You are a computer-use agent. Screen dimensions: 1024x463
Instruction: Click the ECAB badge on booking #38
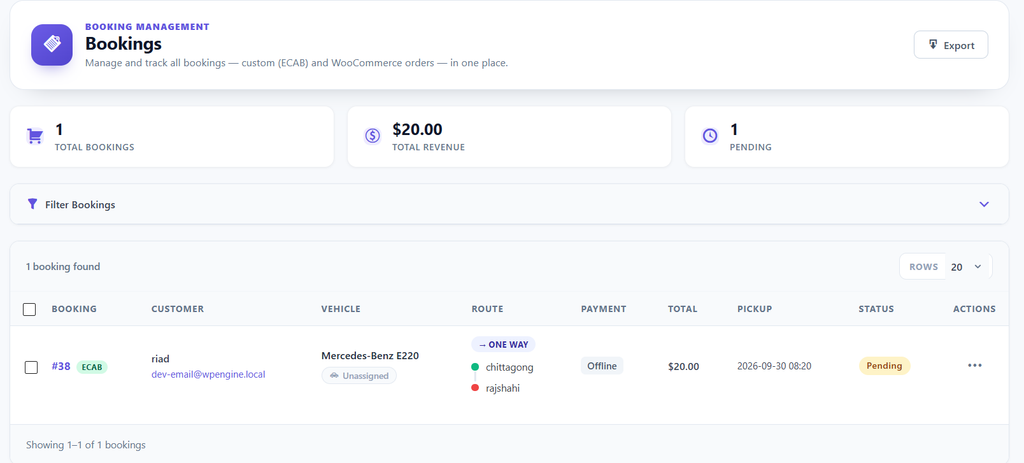(x=92, y=367)
